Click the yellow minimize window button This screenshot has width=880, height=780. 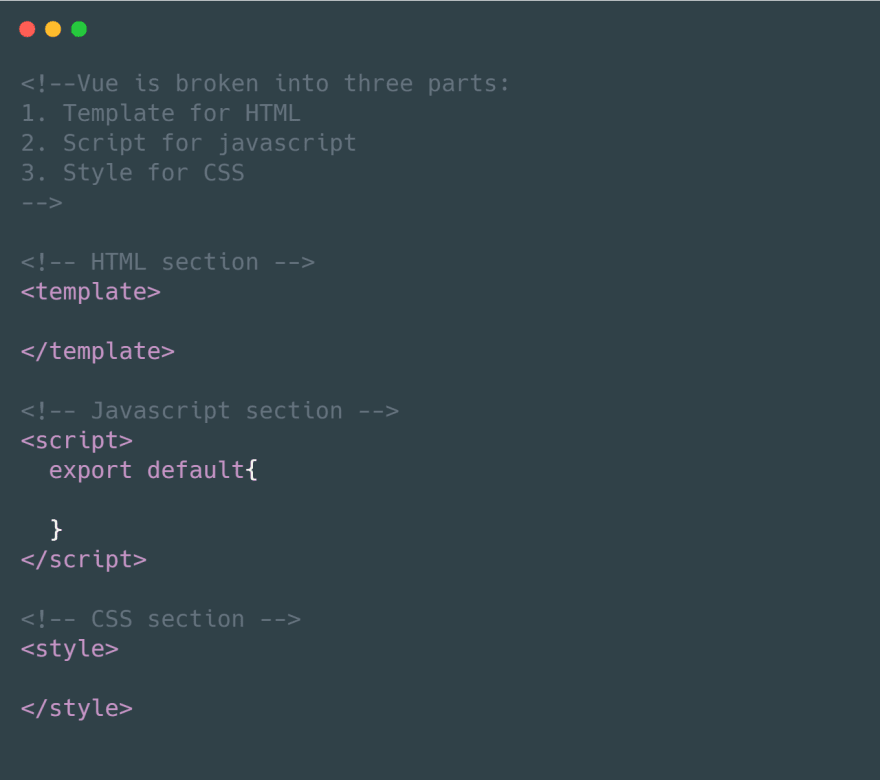coord(53,29)
